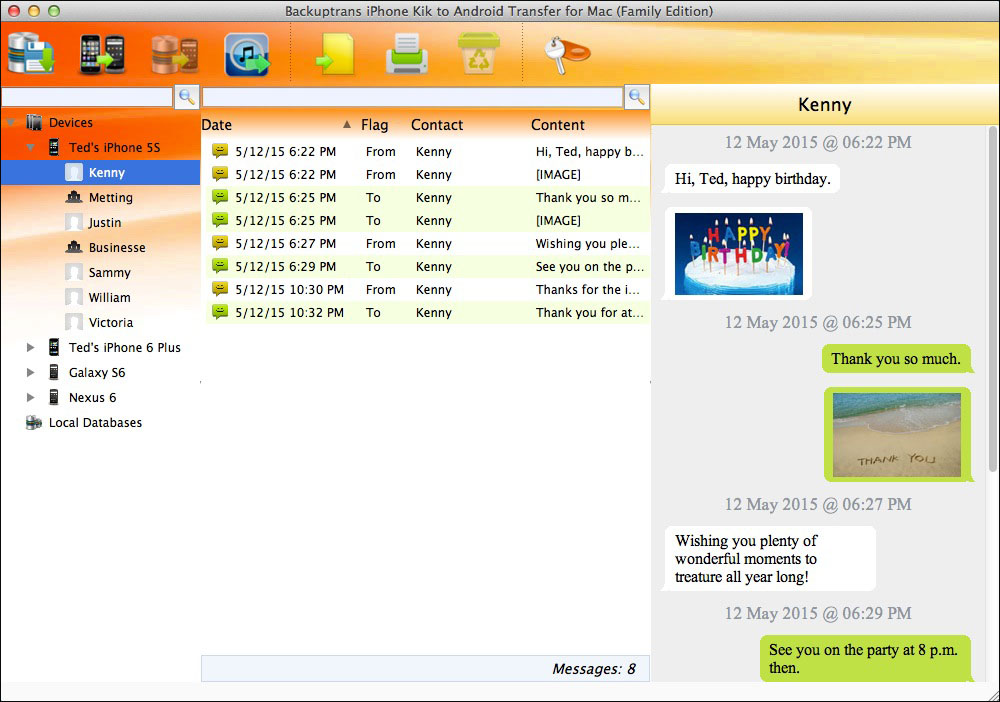Click the Devices root icon in sidebar
The height and width of the screenshot is (702, 1000).
click(34, 122)
